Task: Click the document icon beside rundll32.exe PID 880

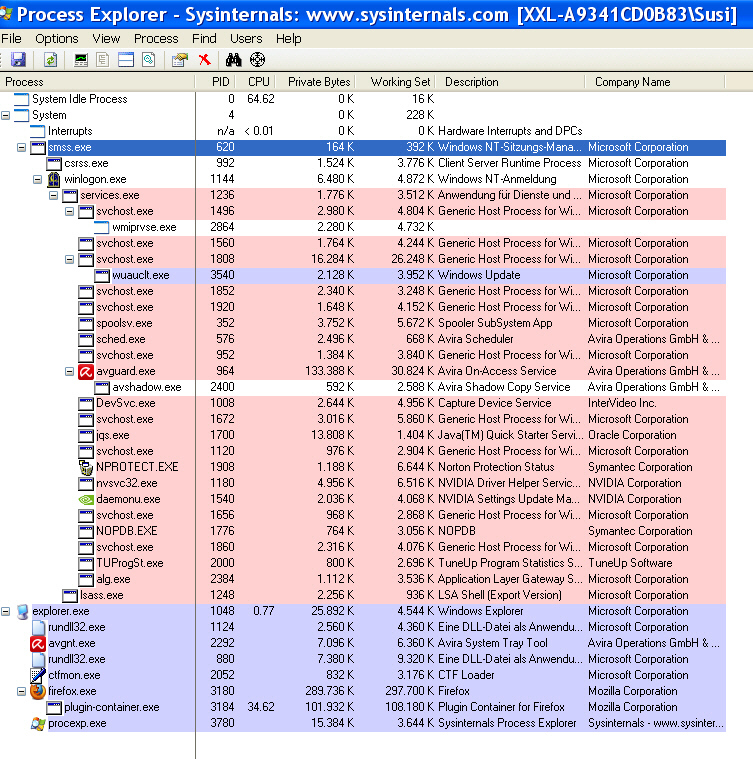Action: tap(39, 659)
